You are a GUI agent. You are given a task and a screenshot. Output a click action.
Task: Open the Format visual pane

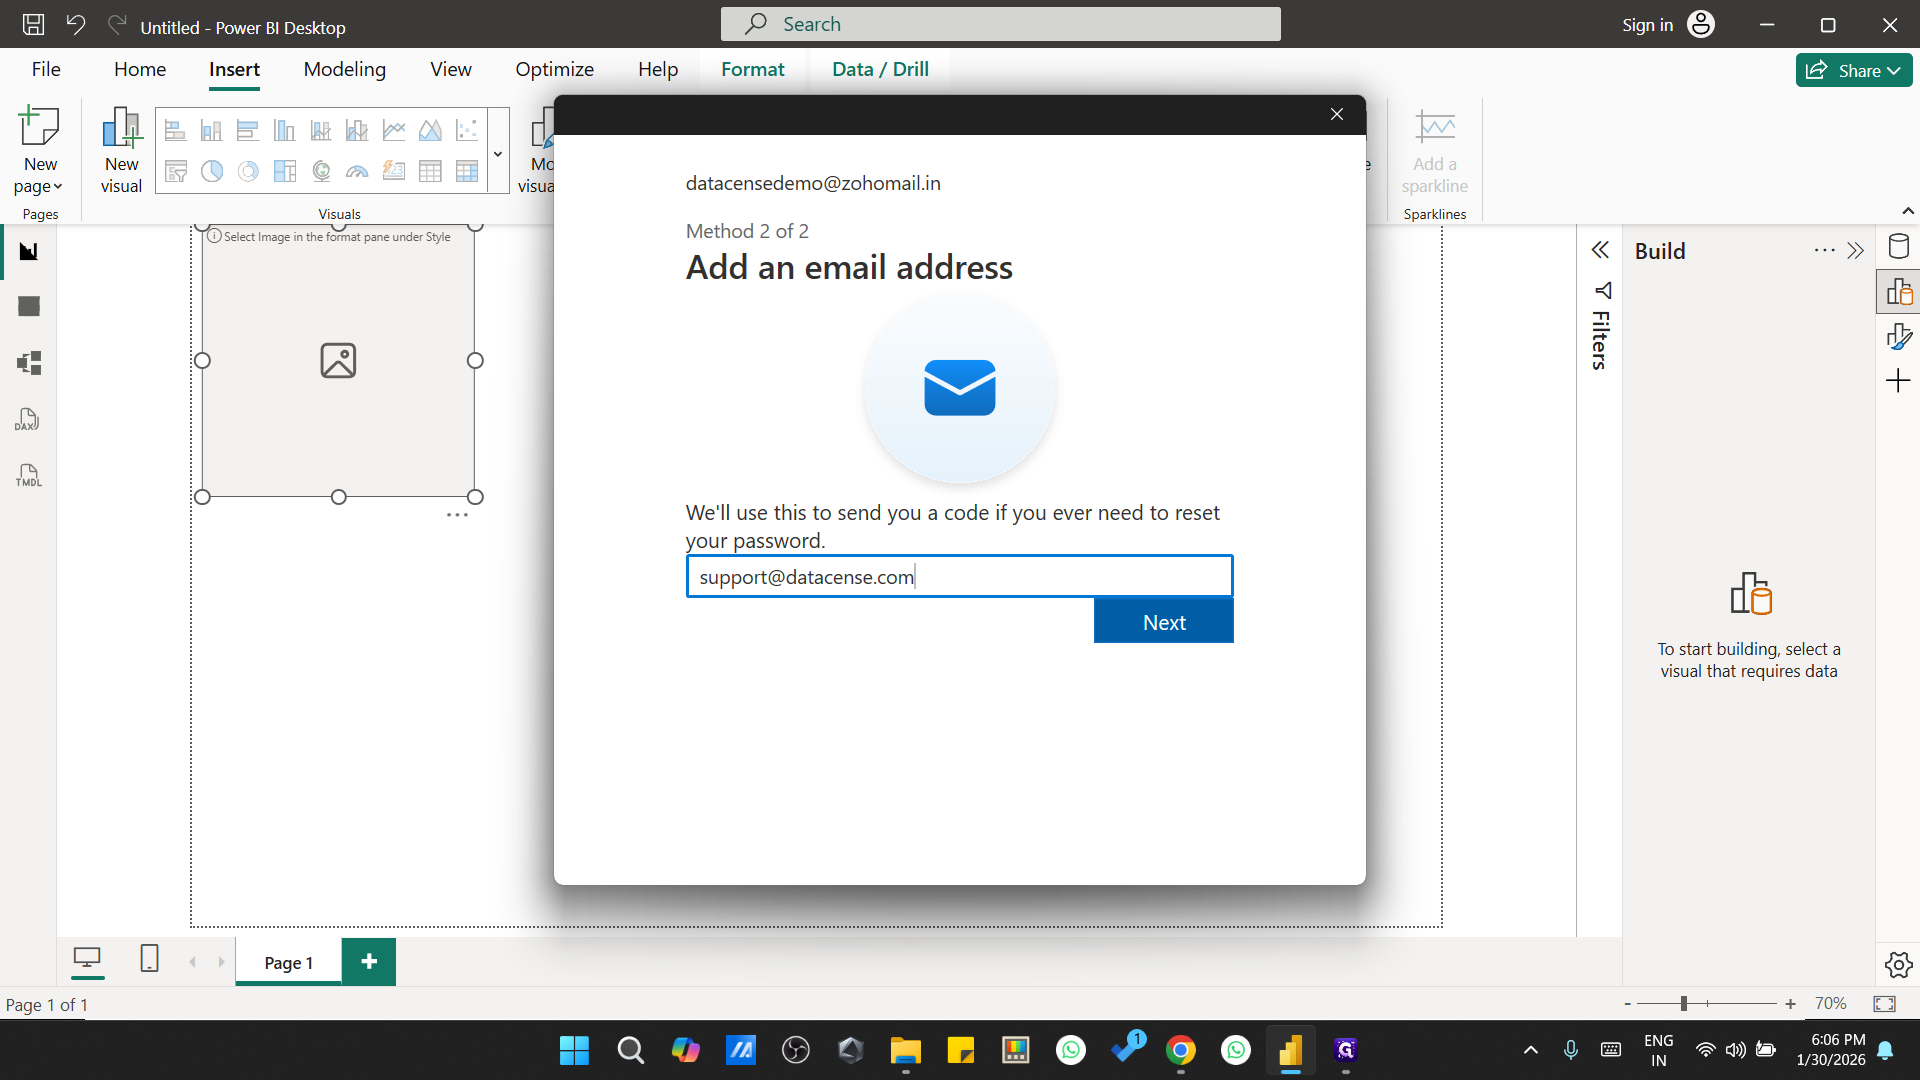[1899, 335]
